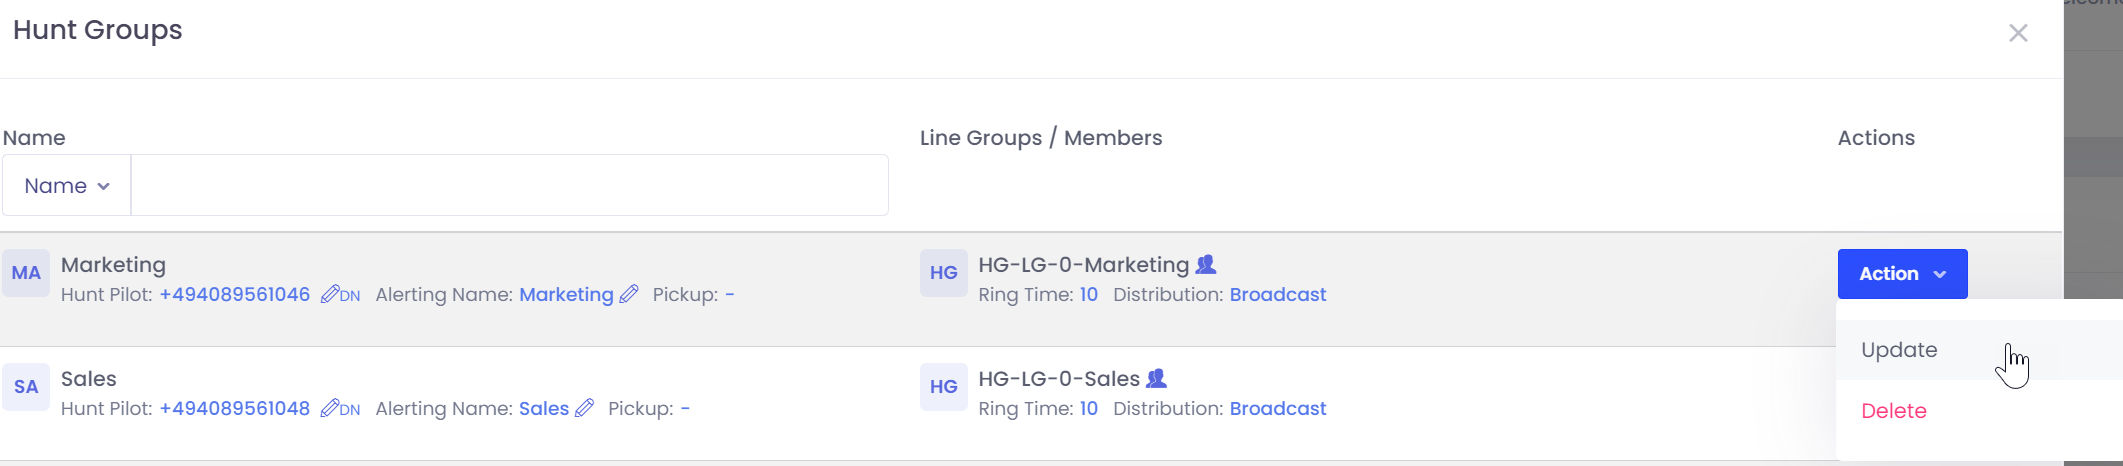
Task: Edit the Marketing alerting name pencil icon
Action: click(x=629, y=295)
